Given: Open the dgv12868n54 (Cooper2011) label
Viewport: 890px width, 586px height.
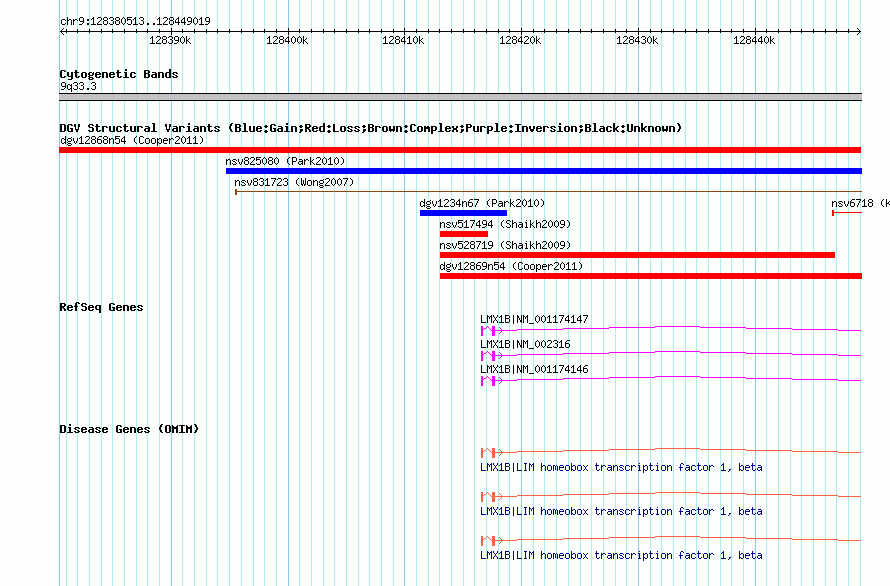Looking at the screenshot, I should point(132,140).
